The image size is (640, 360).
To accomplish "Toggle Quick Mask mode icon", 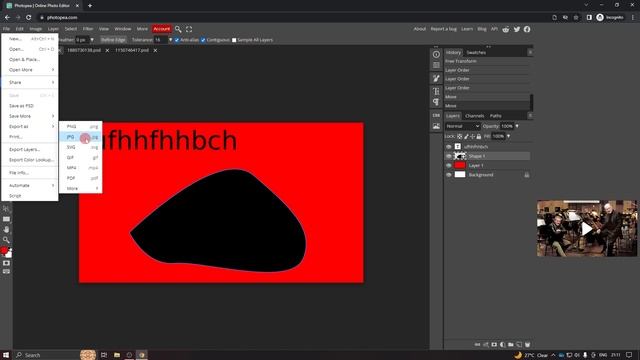I will point(6,263).
